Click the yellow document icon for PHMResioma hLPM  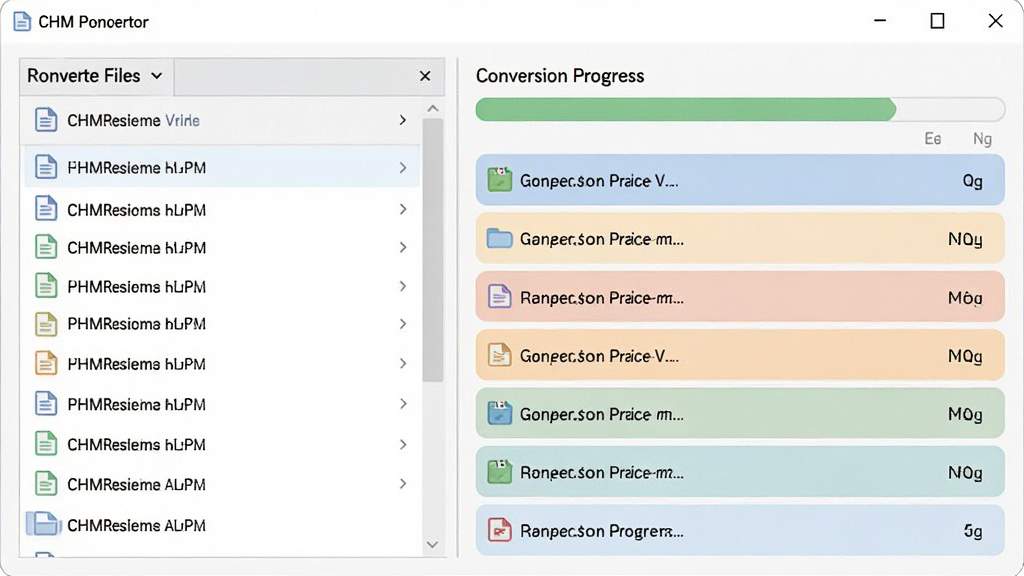(x=46, y=324)
